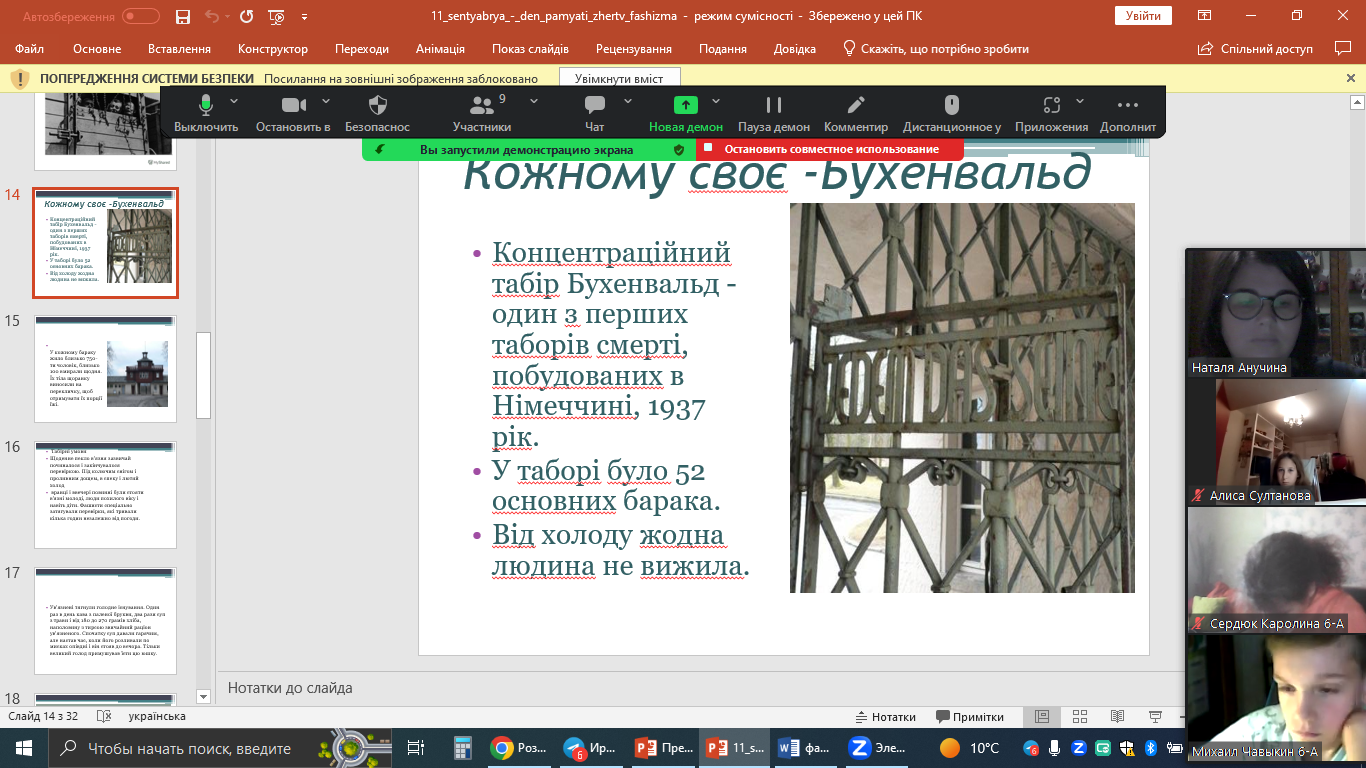Expand video options arrow beside camera

(x=326, y=101)
